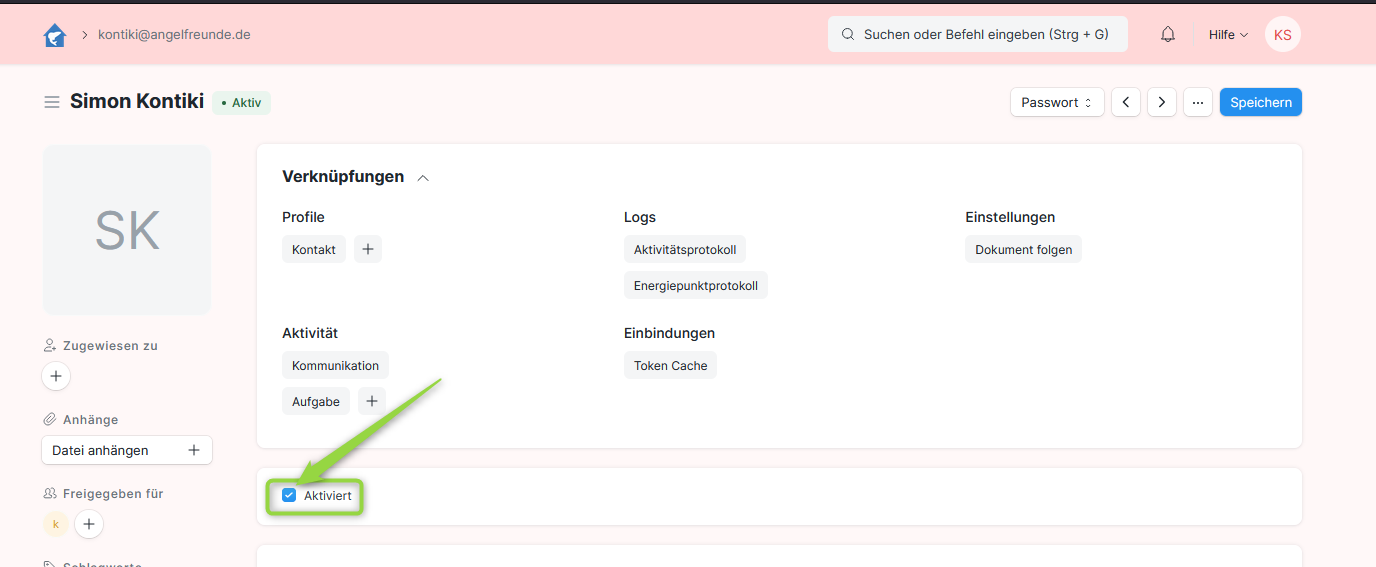The width and height of the screenshot is (1376, 567).
Task: Add new Aufgabe with plus icon
Action: pos(372,401)
